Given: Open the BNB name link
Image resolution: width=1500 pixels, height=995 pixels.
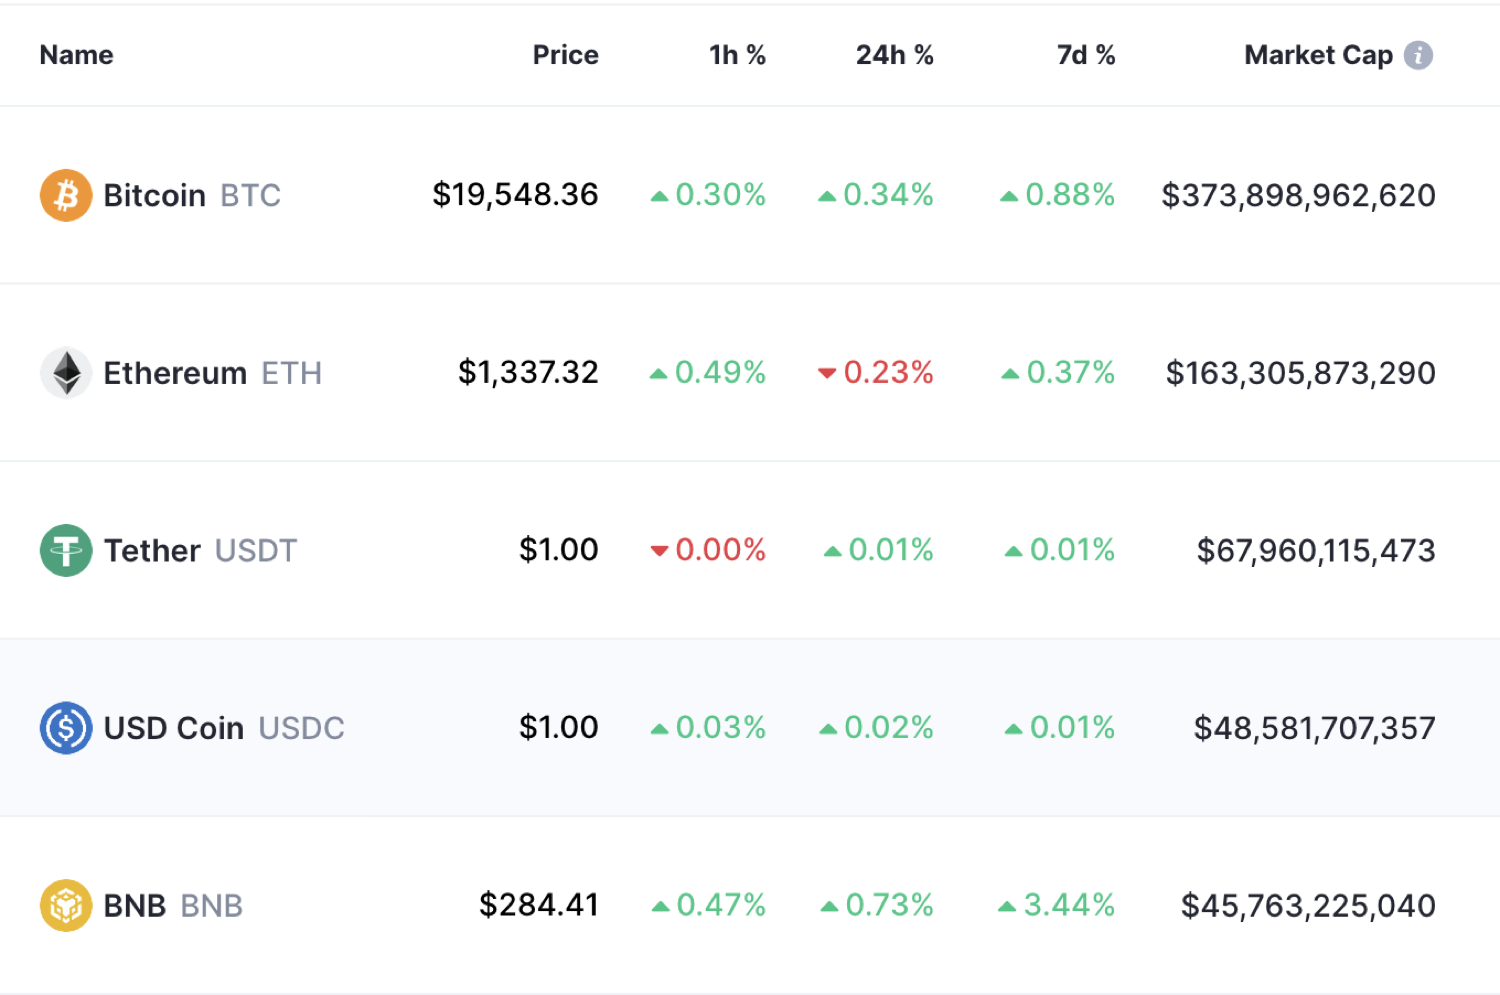Looking at the screenshot, I should pos(135,906).
